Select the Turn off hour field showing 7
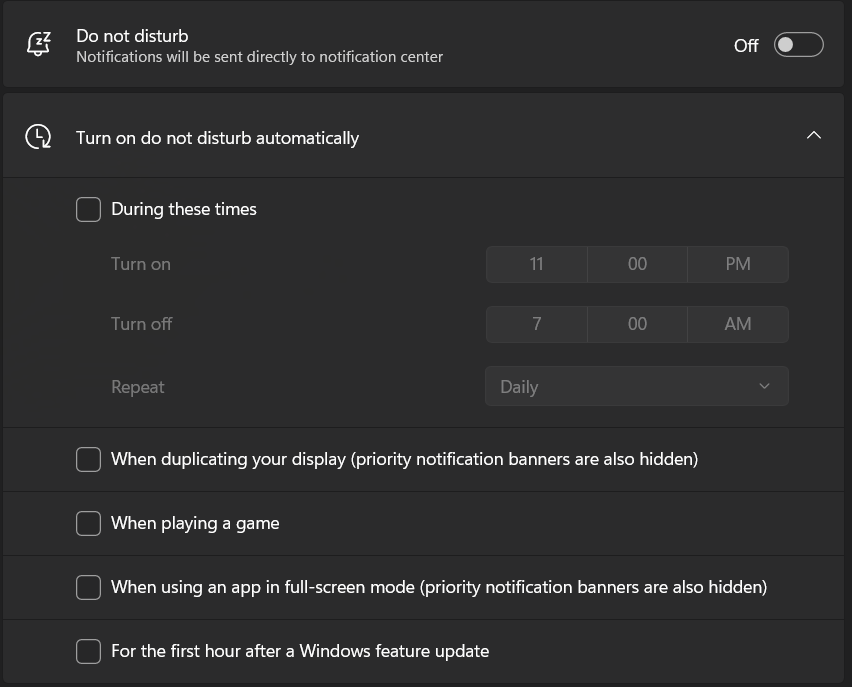This screenshot has height=687, width=852. [537, 324]
